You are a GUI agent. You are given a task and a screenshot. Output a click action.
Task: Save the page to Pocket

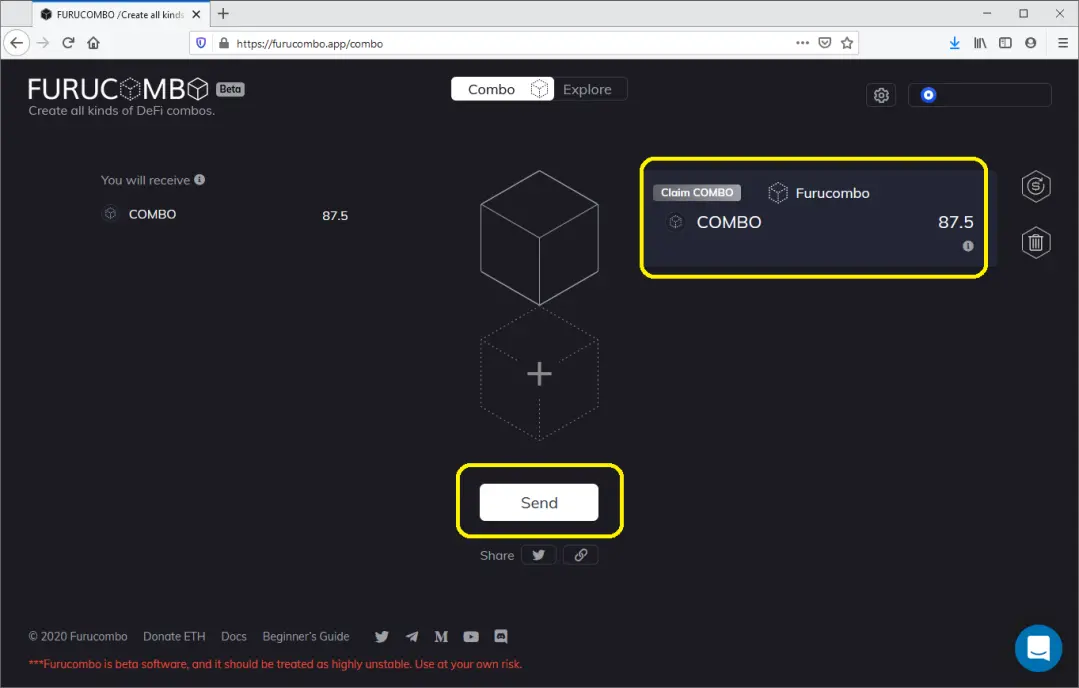pyautogui.click(x=824, y=43)
